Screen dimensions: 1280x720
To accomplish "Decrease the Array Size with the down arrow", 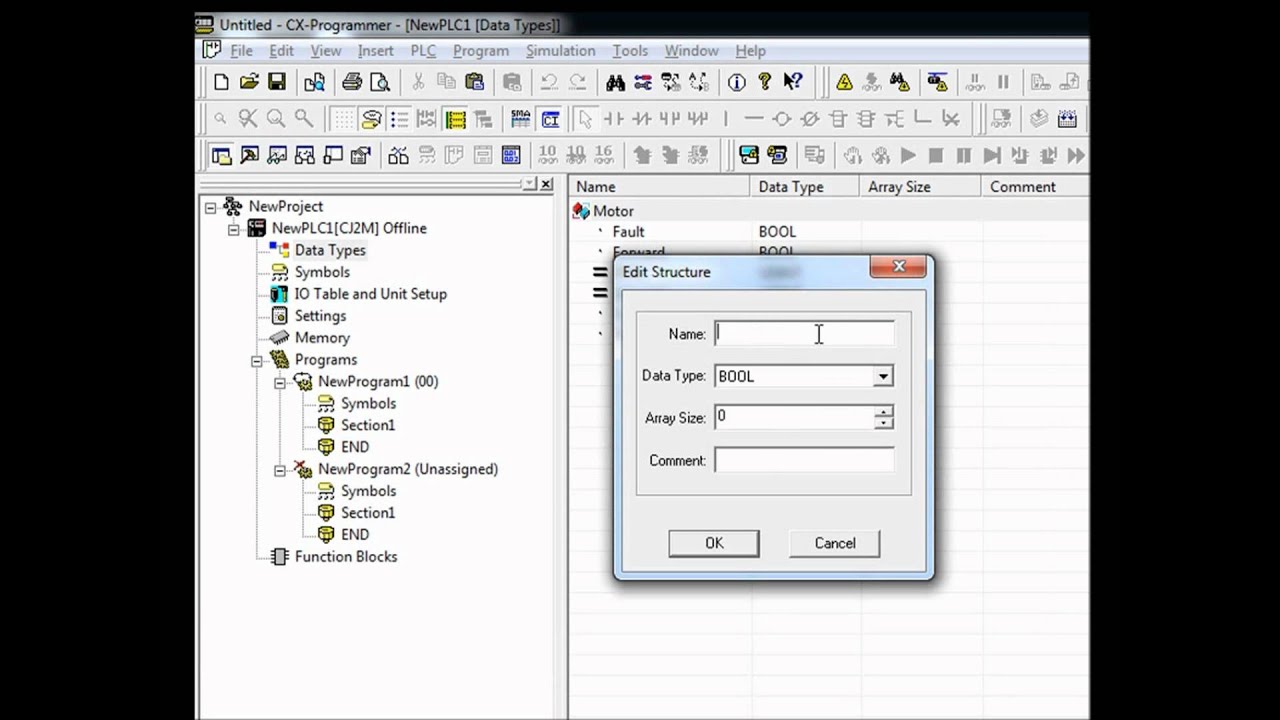I will coord(883,423).
